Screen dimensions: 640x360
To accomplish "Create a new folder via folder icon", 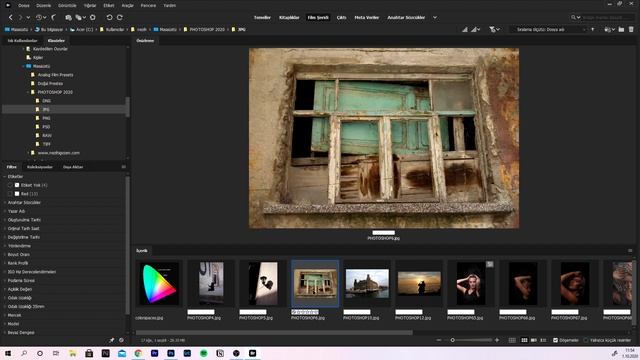I will [x=621, y=29].
